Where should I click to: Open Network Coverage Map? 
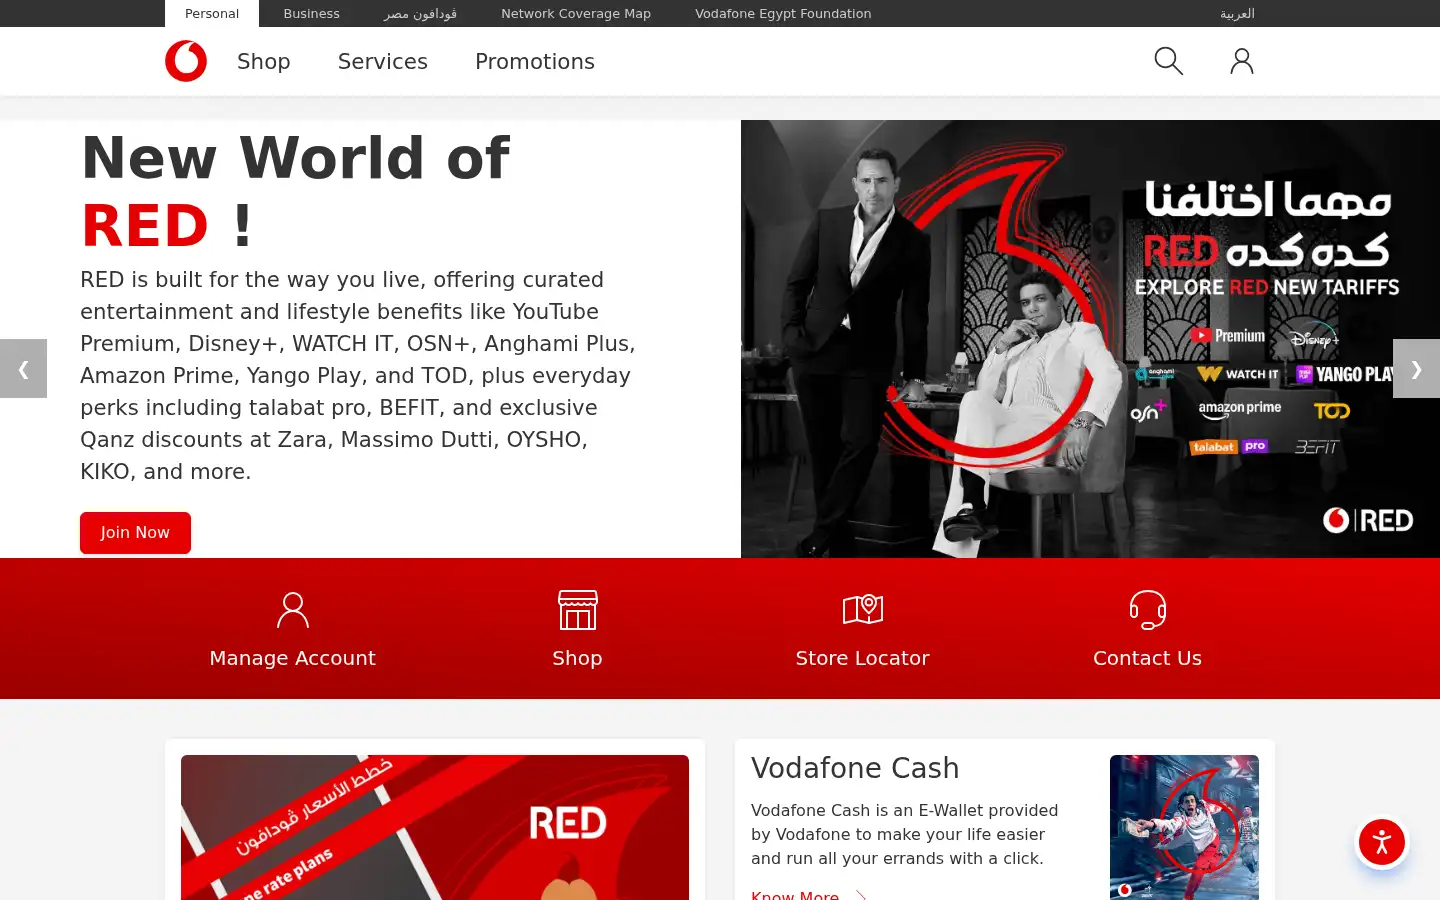576,13
